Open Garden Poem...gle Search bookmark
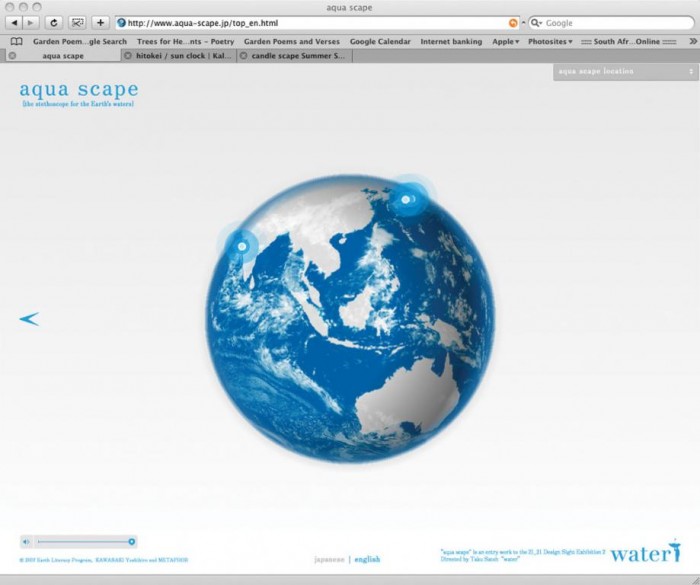700x585 pixels. 80,42
